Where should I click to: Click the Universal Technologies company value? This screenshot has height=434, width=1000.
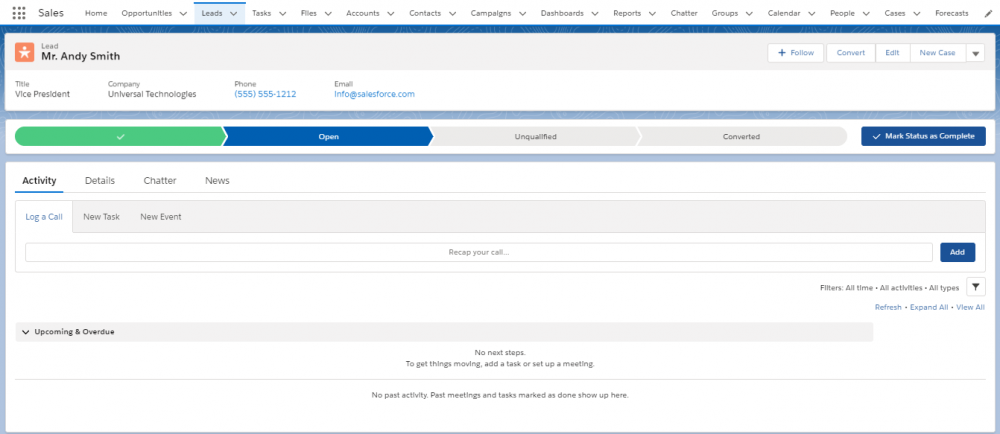(x=152, y=94)
